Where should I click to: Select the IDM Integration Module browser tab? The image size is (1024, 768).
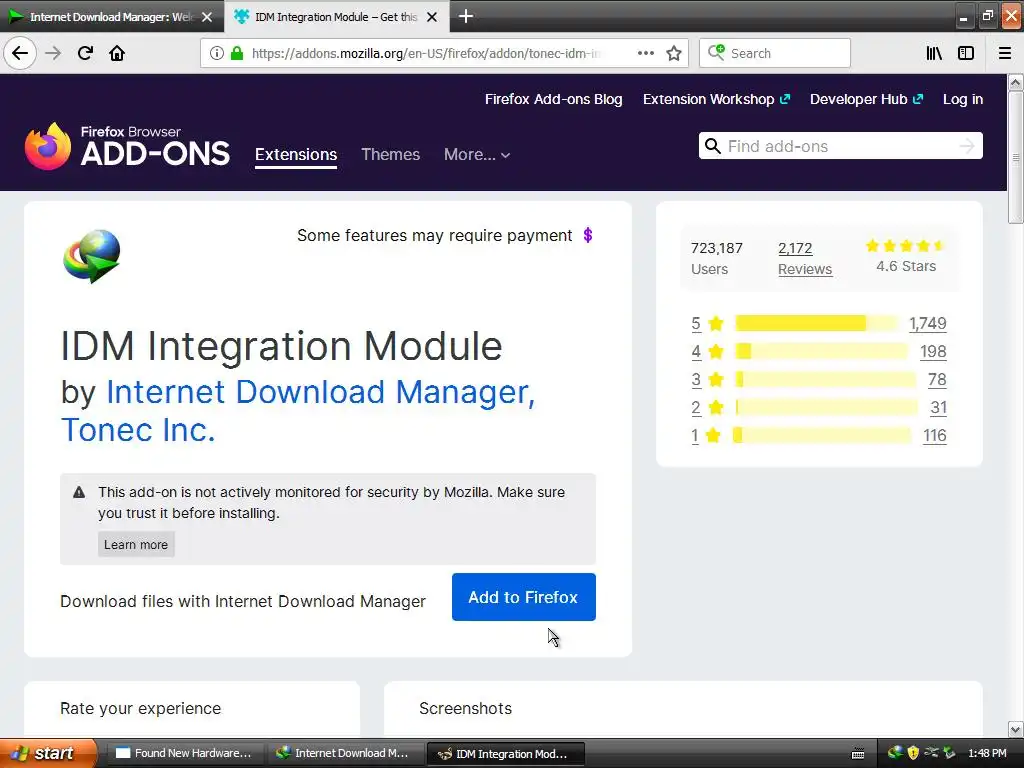point(336,17)
